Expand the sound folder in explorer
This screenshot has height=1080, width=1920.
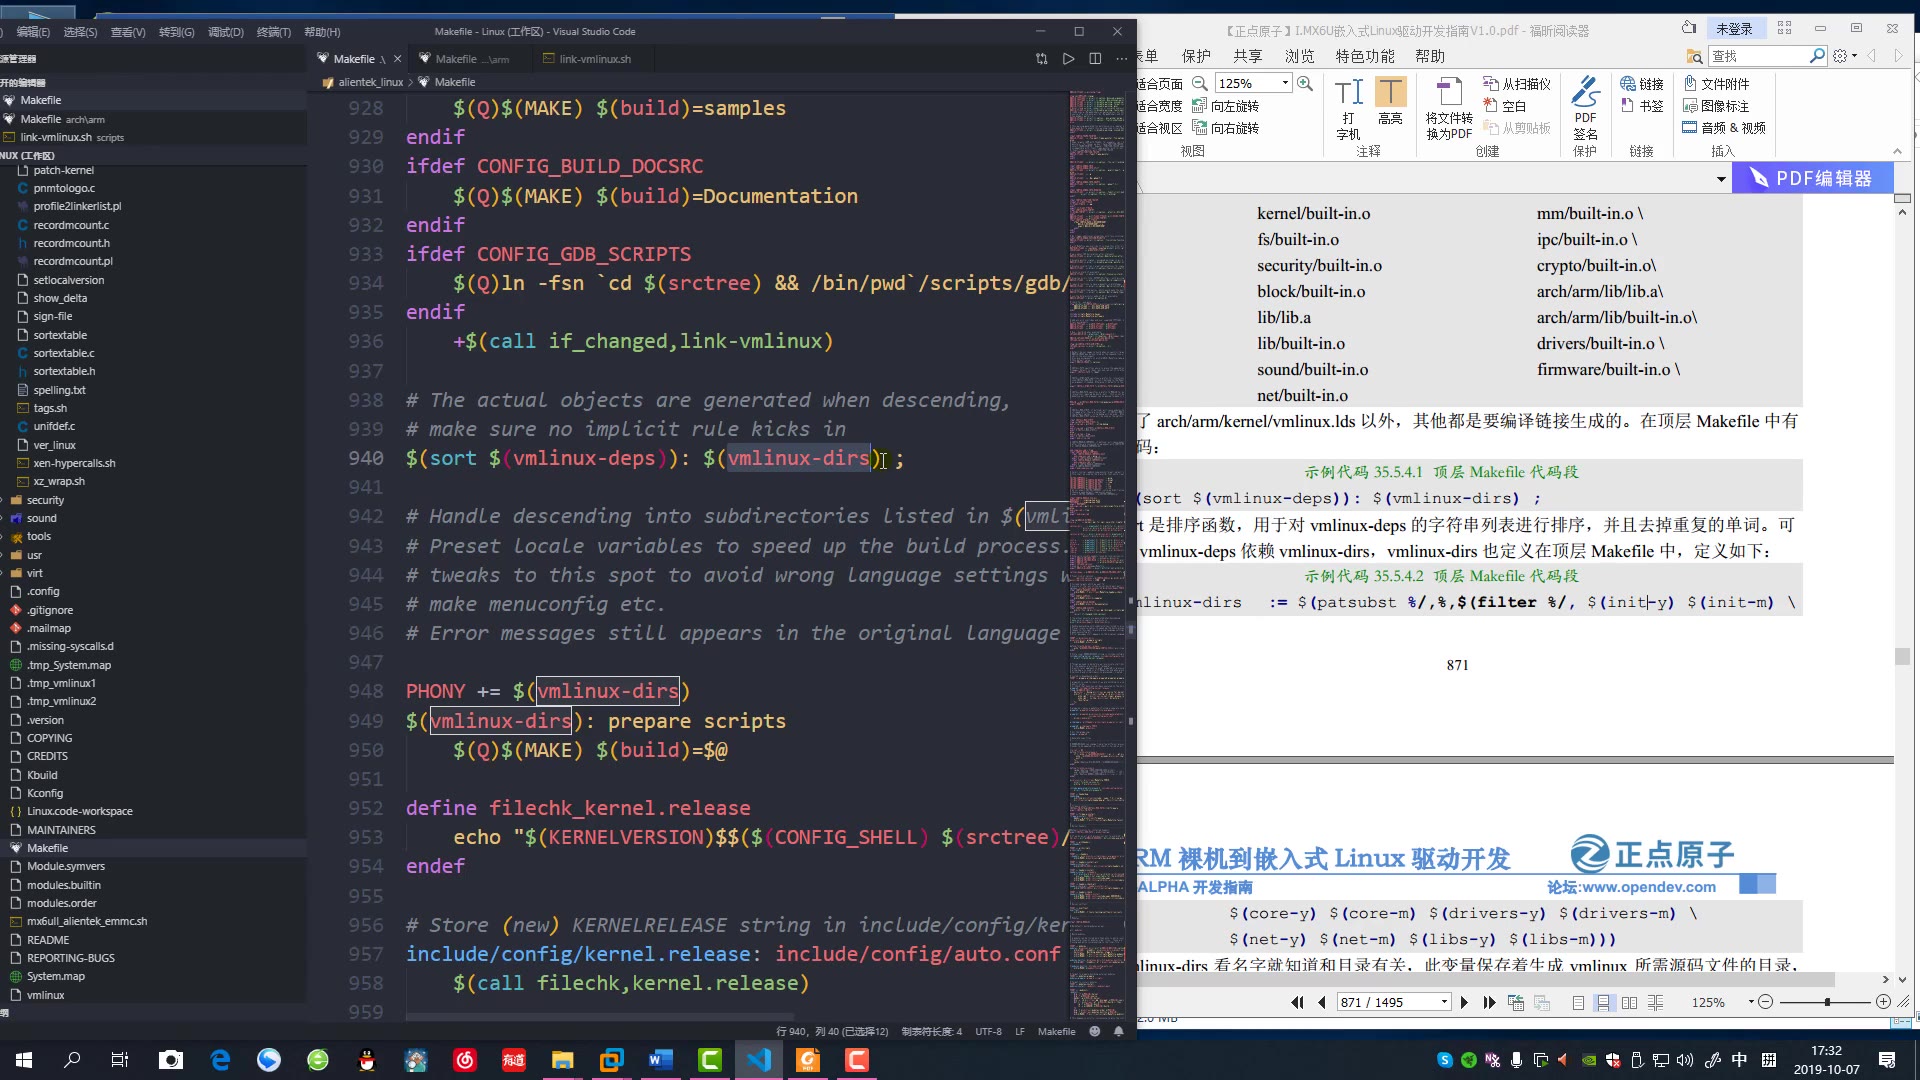click(x=41, y=518)
